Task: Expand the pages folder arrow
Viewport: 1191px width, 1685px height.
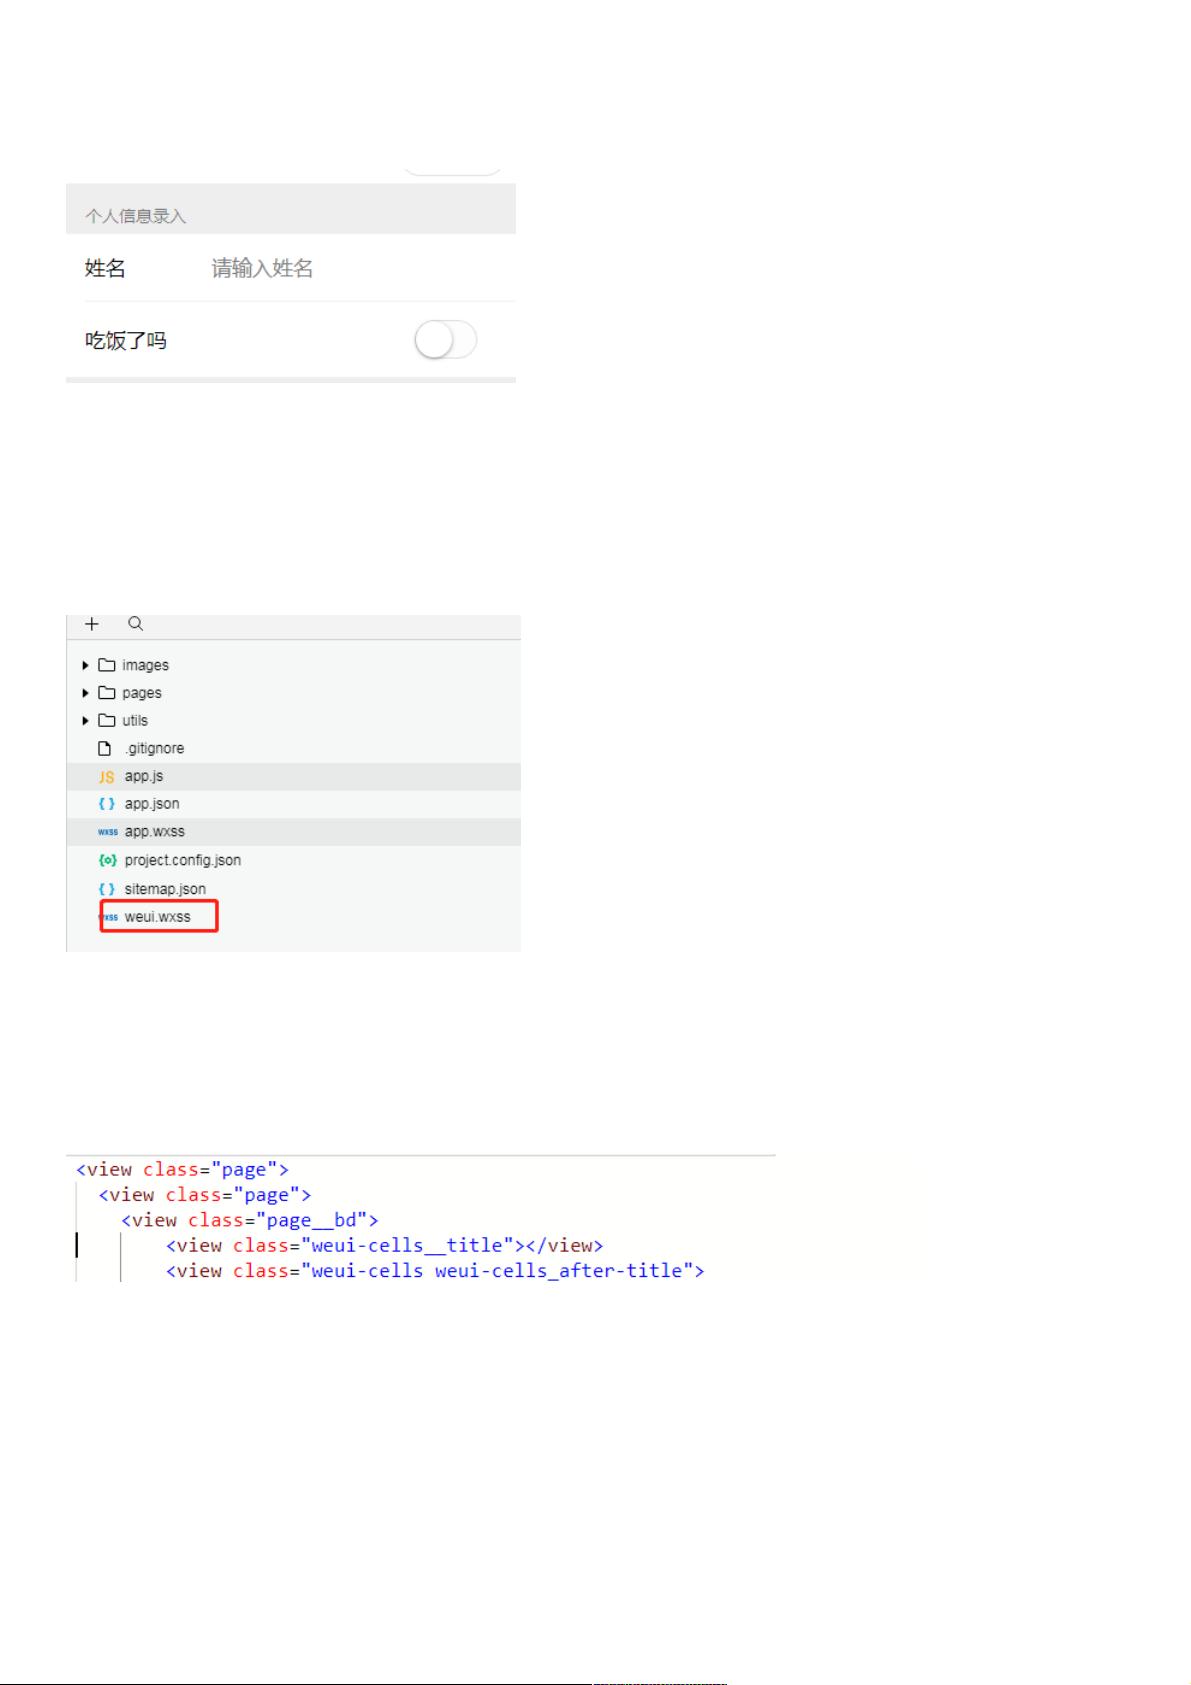Action: coord(86,693)
